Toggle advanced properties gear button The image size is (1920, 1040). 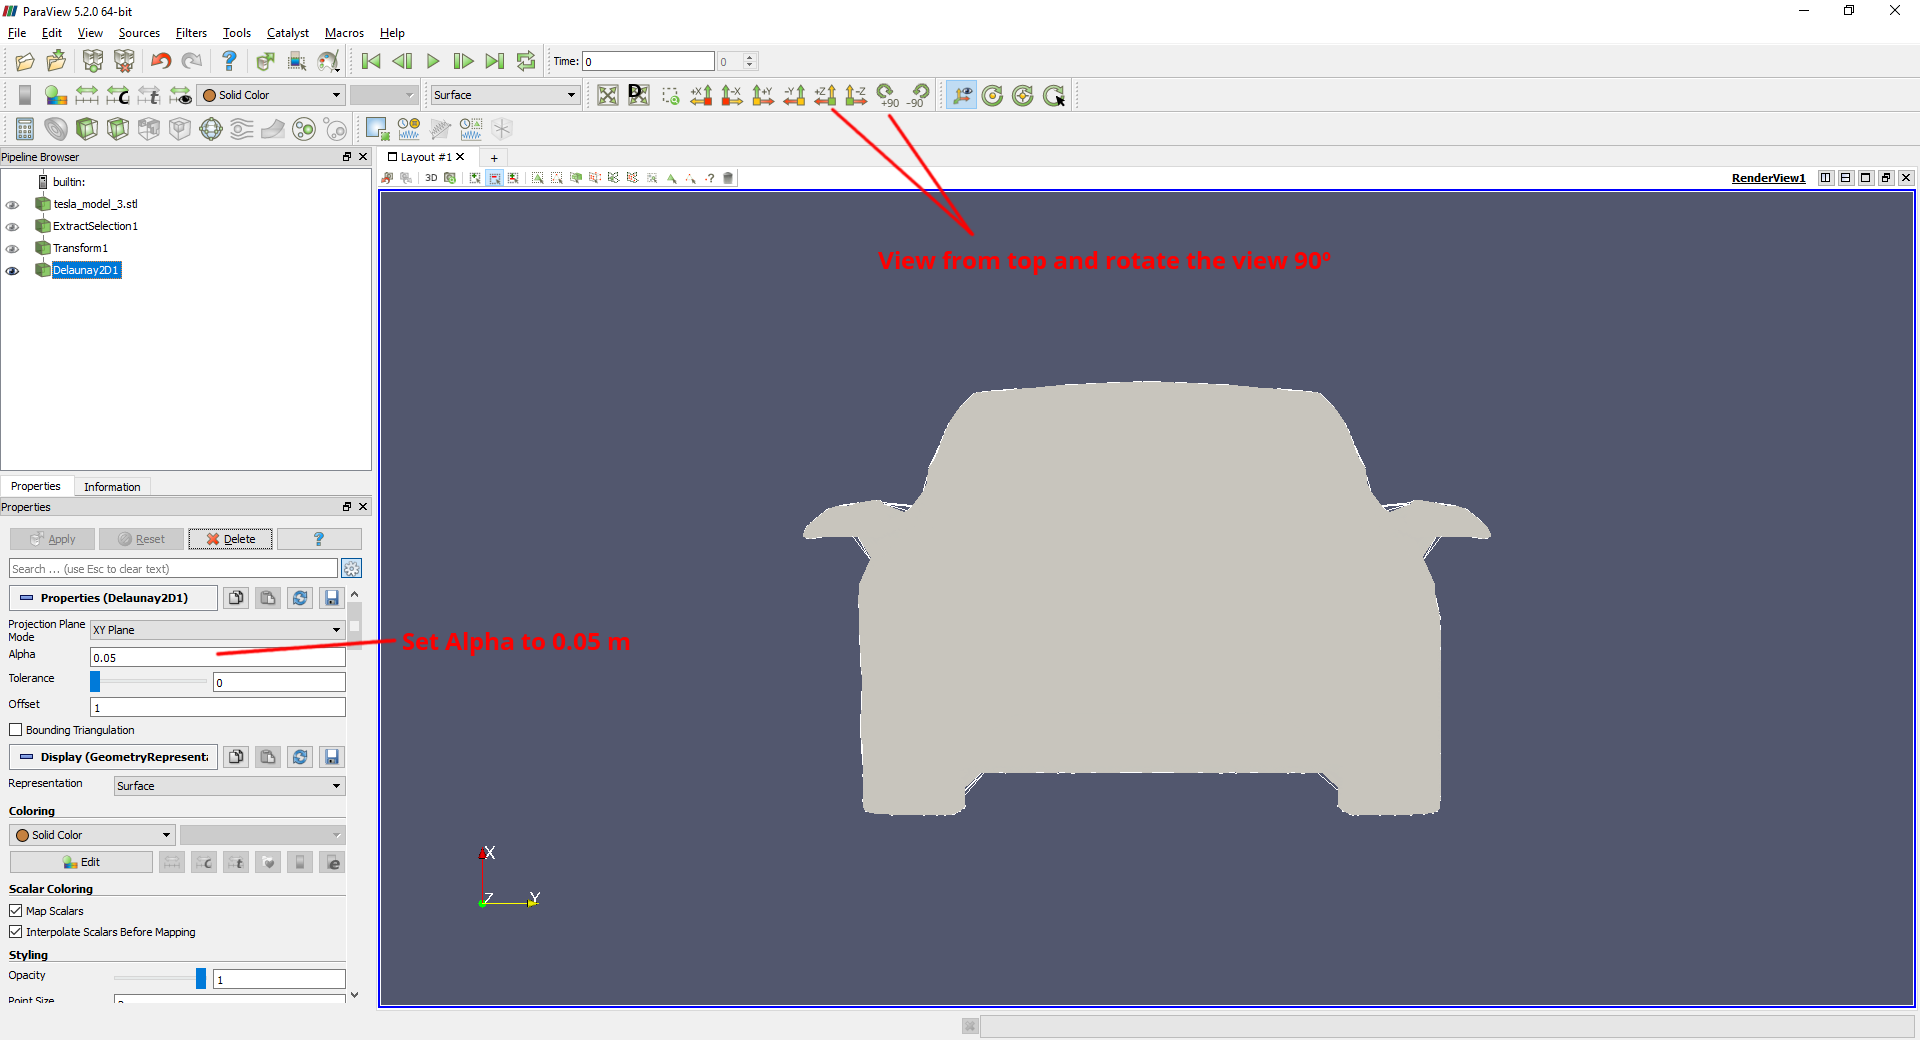352,569
